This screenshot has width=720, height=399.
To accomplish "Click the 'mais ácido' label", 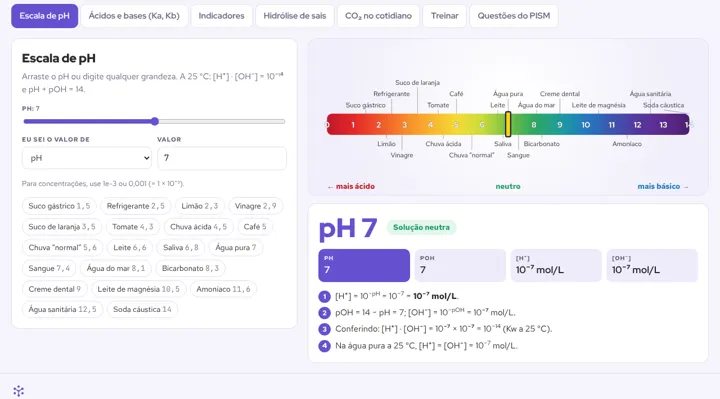I will click(351, 186).
